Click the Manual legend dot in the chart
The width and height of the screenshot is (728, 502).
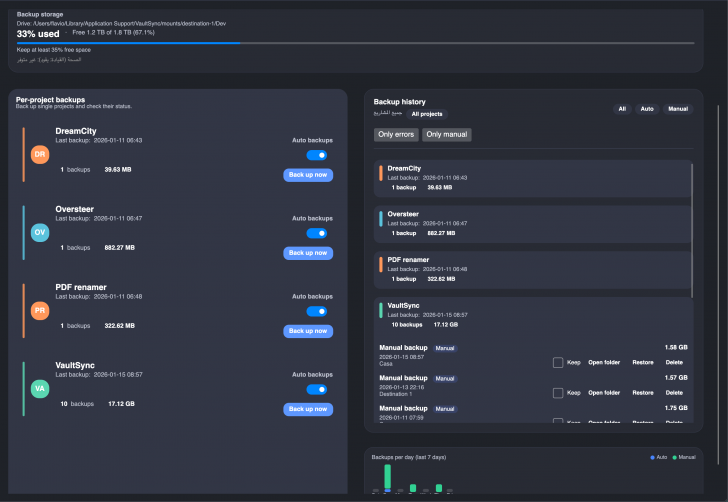pos(675,457)
